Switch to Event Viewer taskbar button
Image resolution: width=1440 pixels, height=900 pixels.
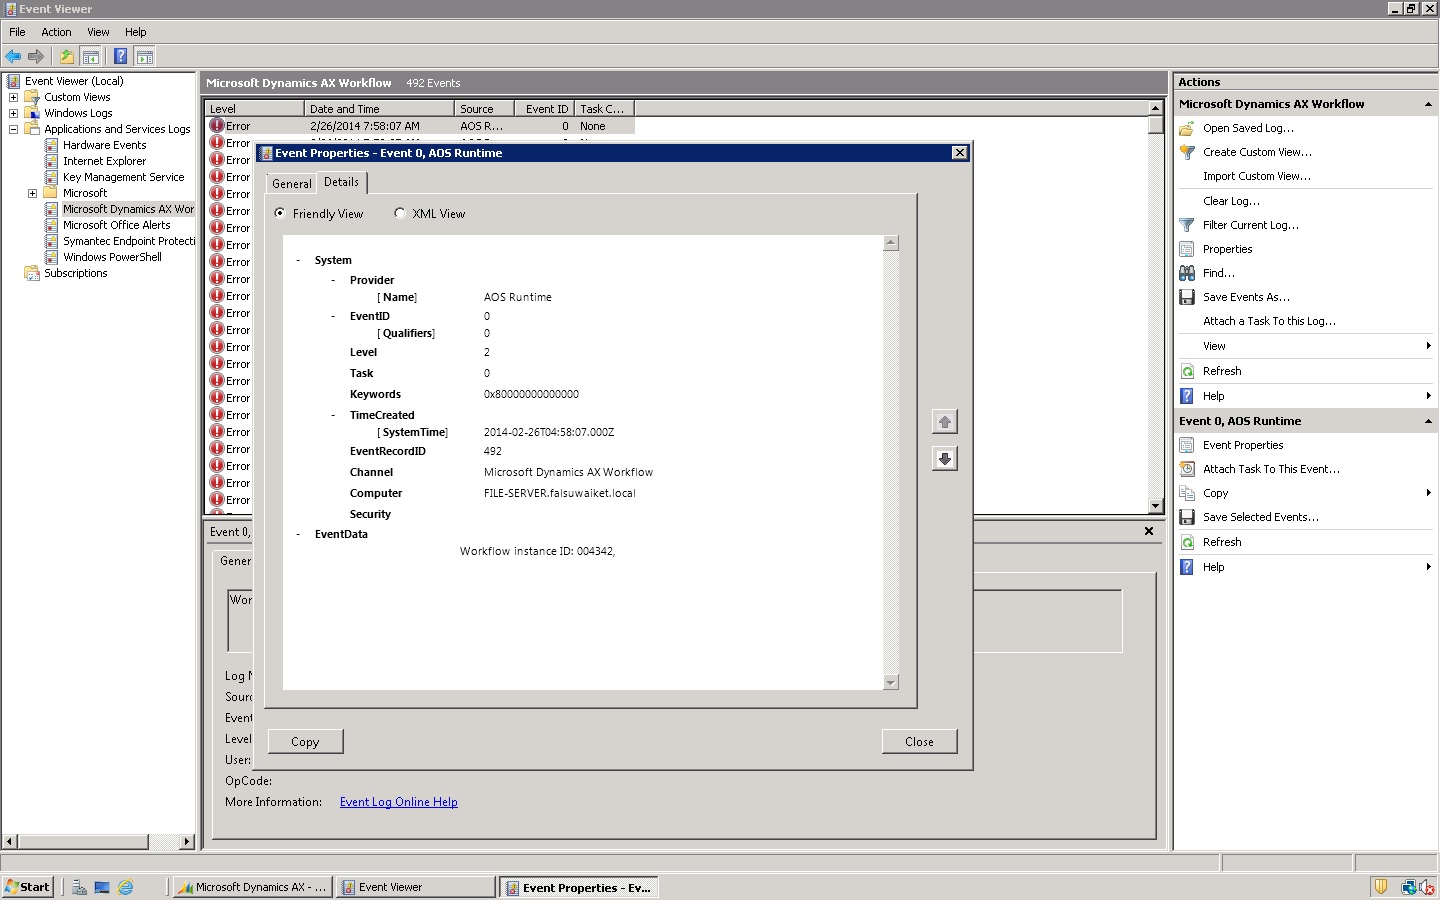pyautogui.click(x=415, y=887)
